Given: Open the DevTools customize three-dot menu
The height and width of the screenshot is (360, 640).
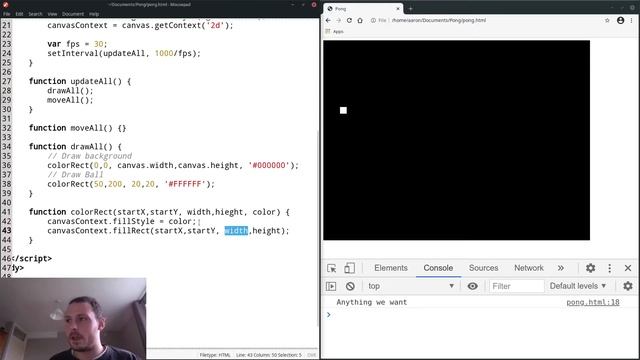Looking at the screenshot, I should tap(609, 268).
